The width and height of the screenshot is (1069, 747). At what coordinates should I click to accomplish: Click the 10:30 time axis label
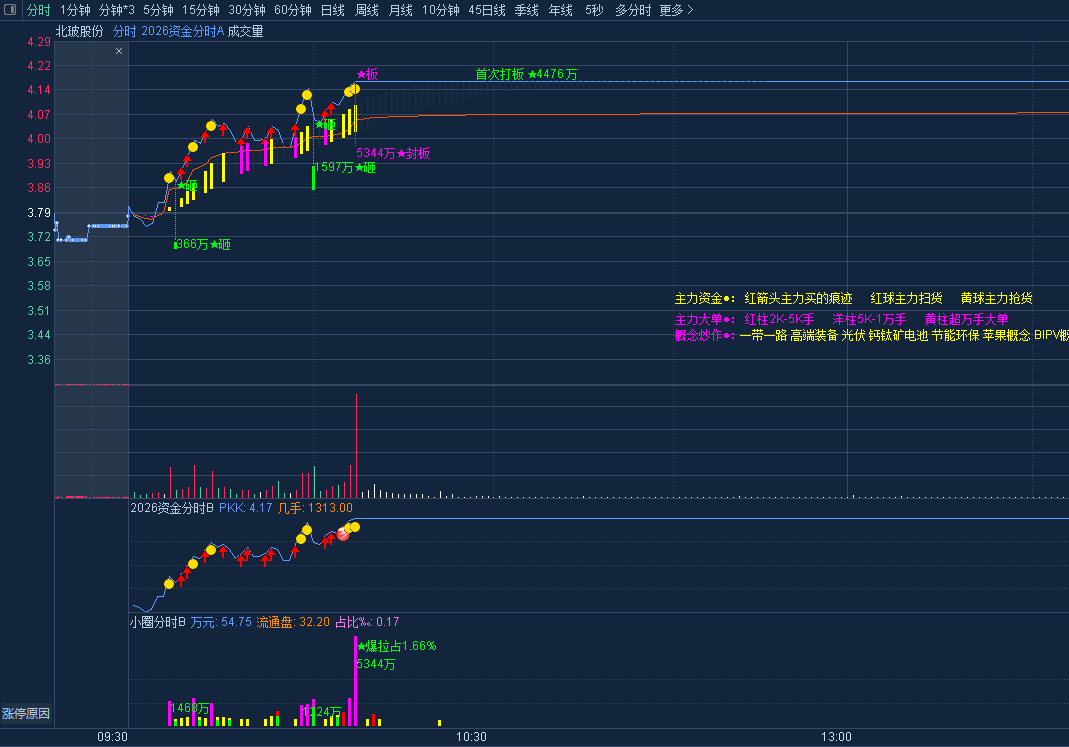click(471, 737)
